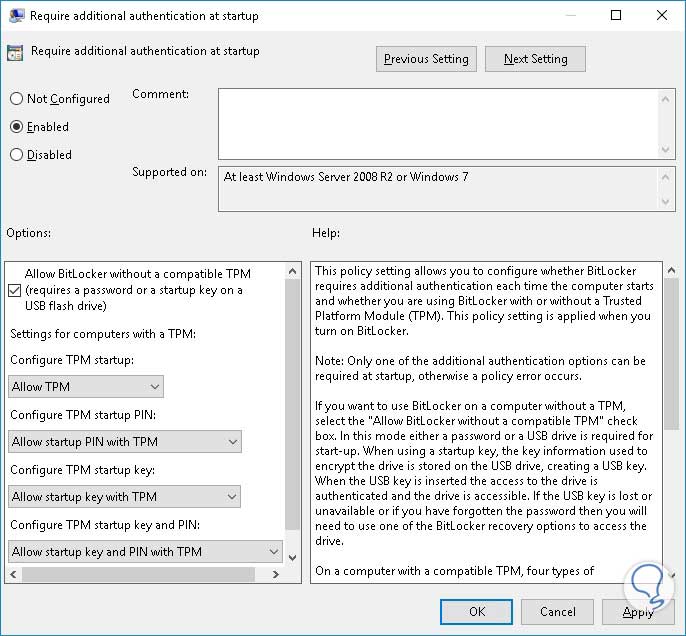Go to Next Setting
Screen dimensions: 686x636
point(536,59)
